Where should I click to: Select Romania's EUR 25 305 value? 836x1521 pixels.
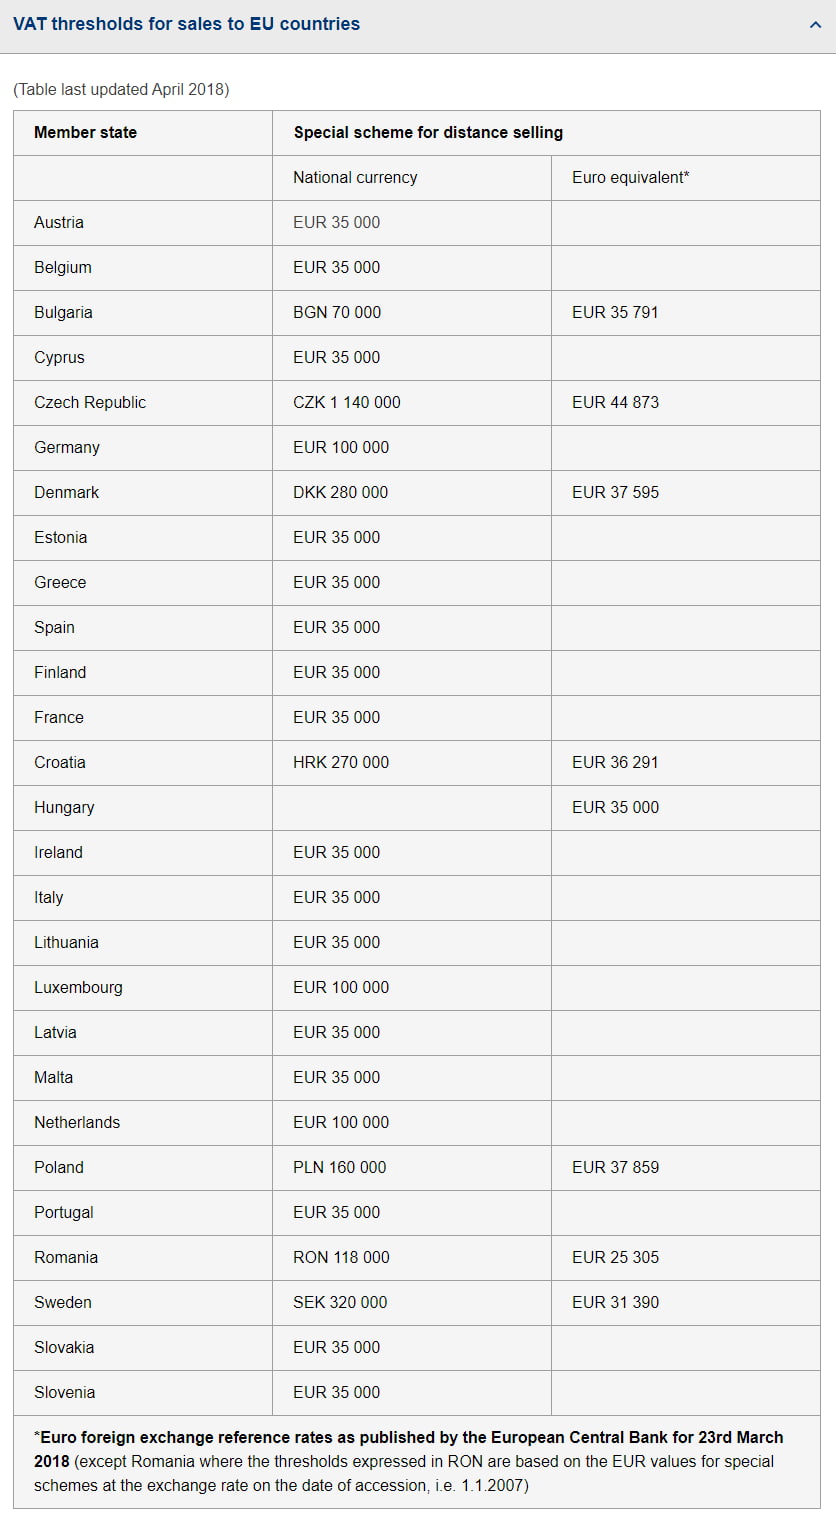[x=612, y=1257]
